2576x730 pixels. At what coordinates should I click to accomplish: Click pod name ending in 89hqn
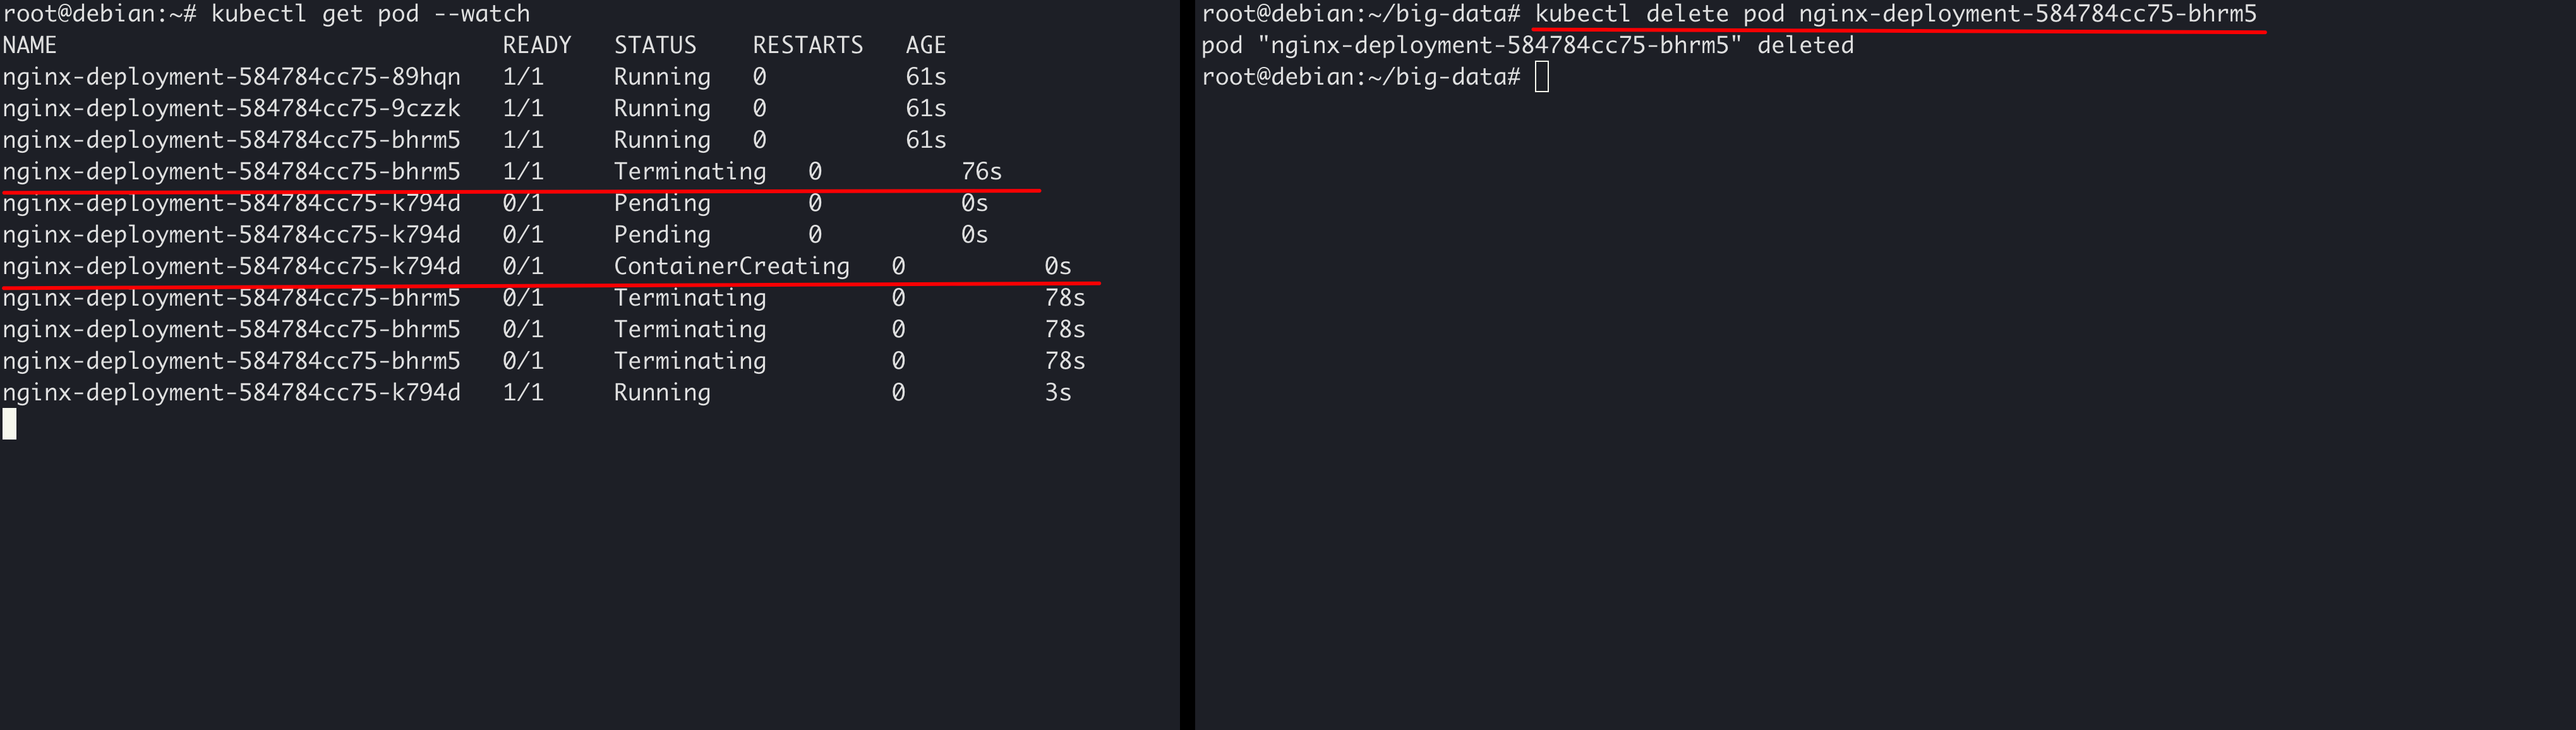coord(231,77)
